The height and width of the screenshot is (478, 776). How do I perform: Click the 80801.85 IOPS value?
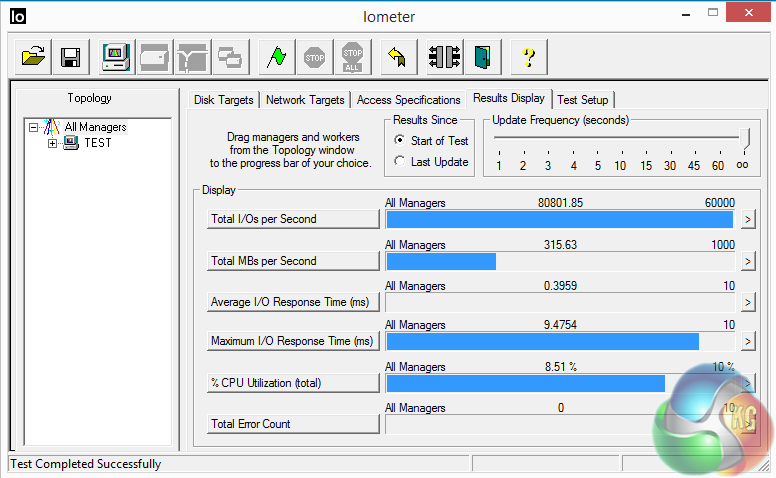[560, 203]
